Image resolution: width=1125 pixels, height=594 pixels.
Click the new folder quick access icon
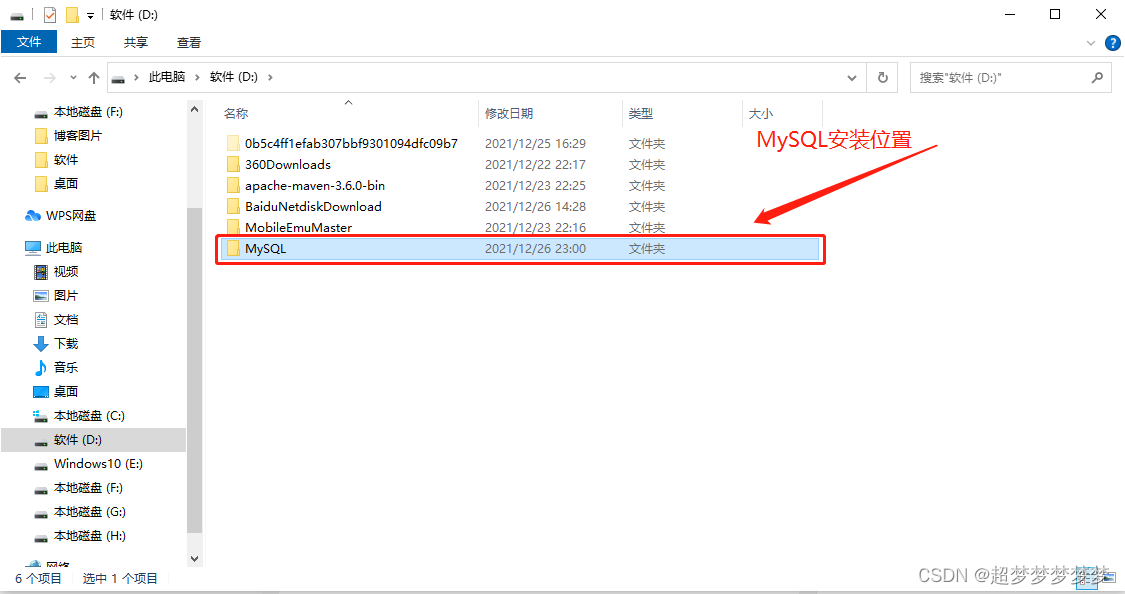(x=72, y=14)
